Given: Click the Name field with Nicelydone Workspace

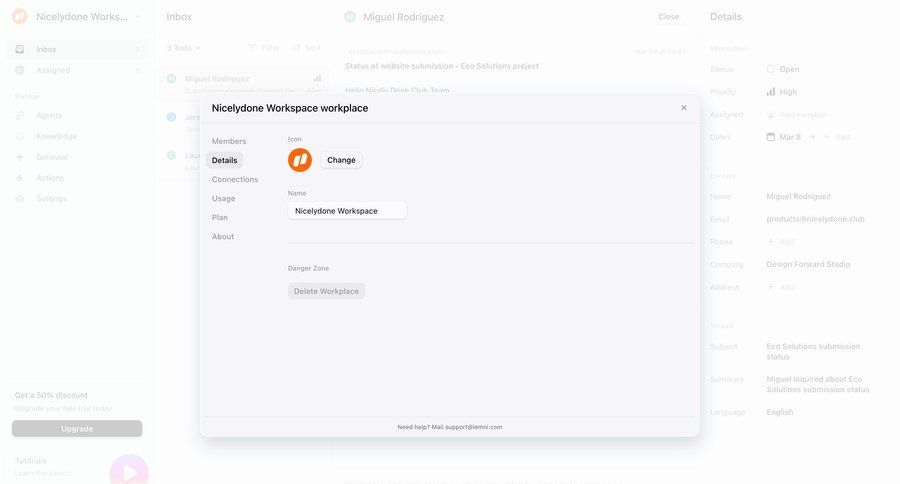Looking at the screenshot, I should 347,211.
